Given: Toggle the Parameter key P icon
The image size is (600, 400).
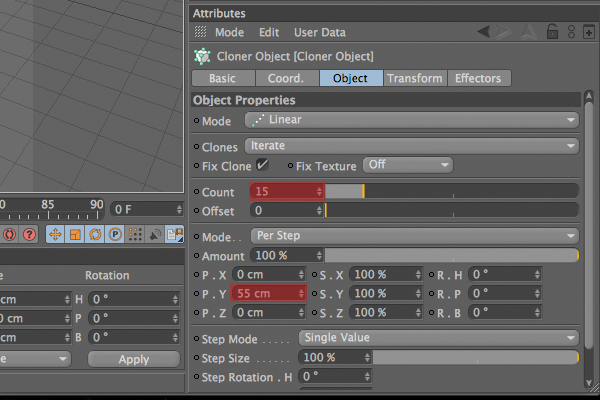Looking at the screenshot, I should coord(115,234).
